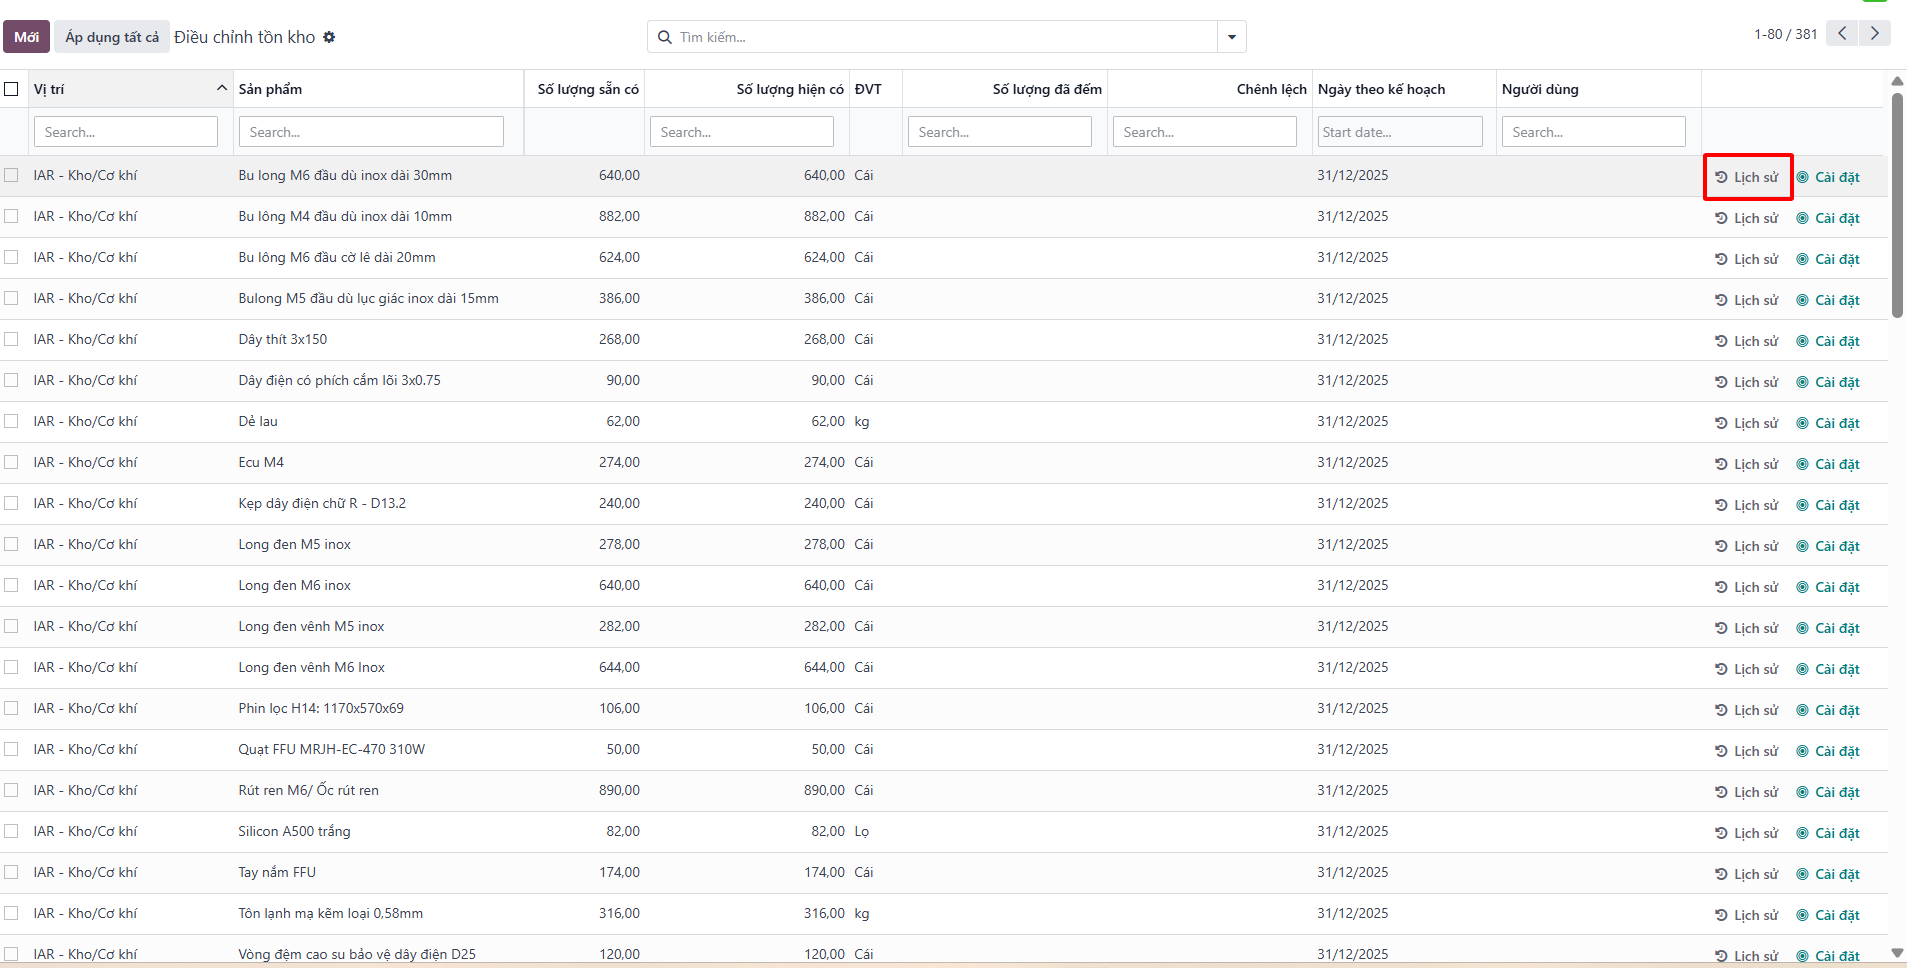Click the Mới button

click(x=27, y=37)
